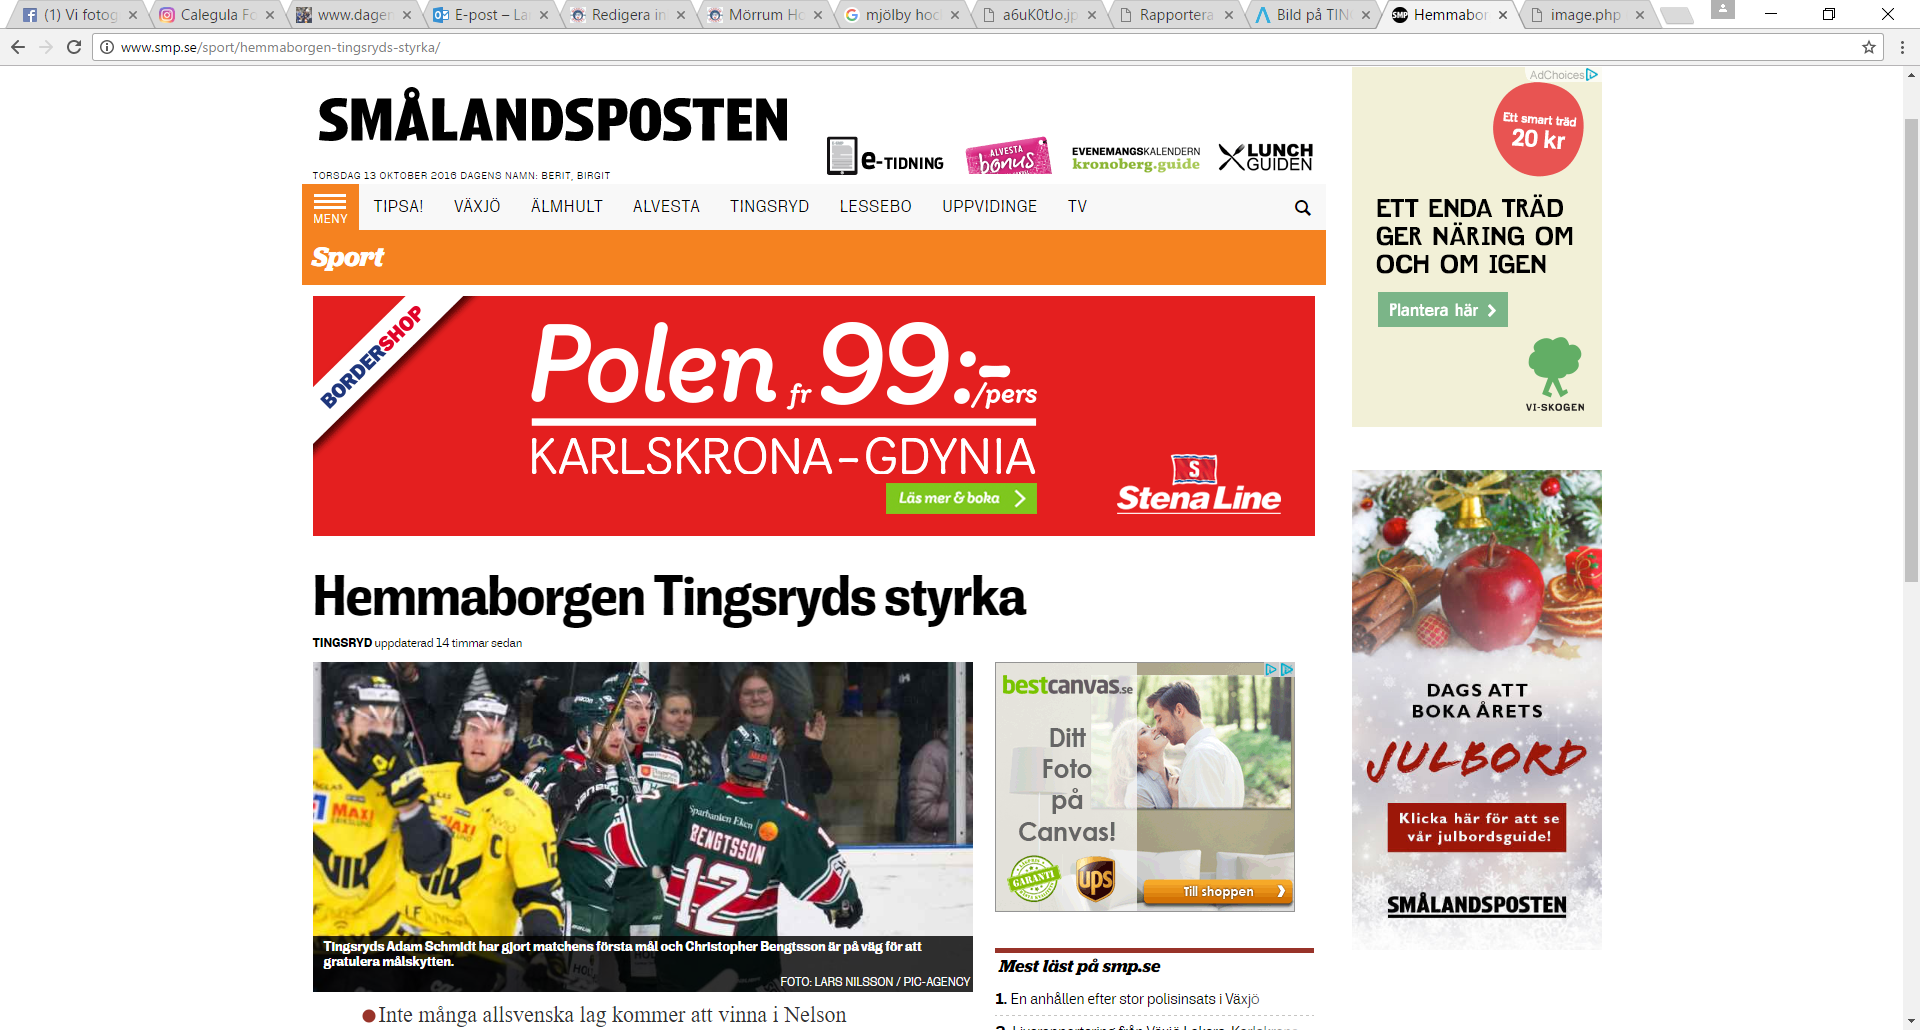Click the Chrome profile icon
The image size is (1920, 1030).
[x=1722, y=10]
